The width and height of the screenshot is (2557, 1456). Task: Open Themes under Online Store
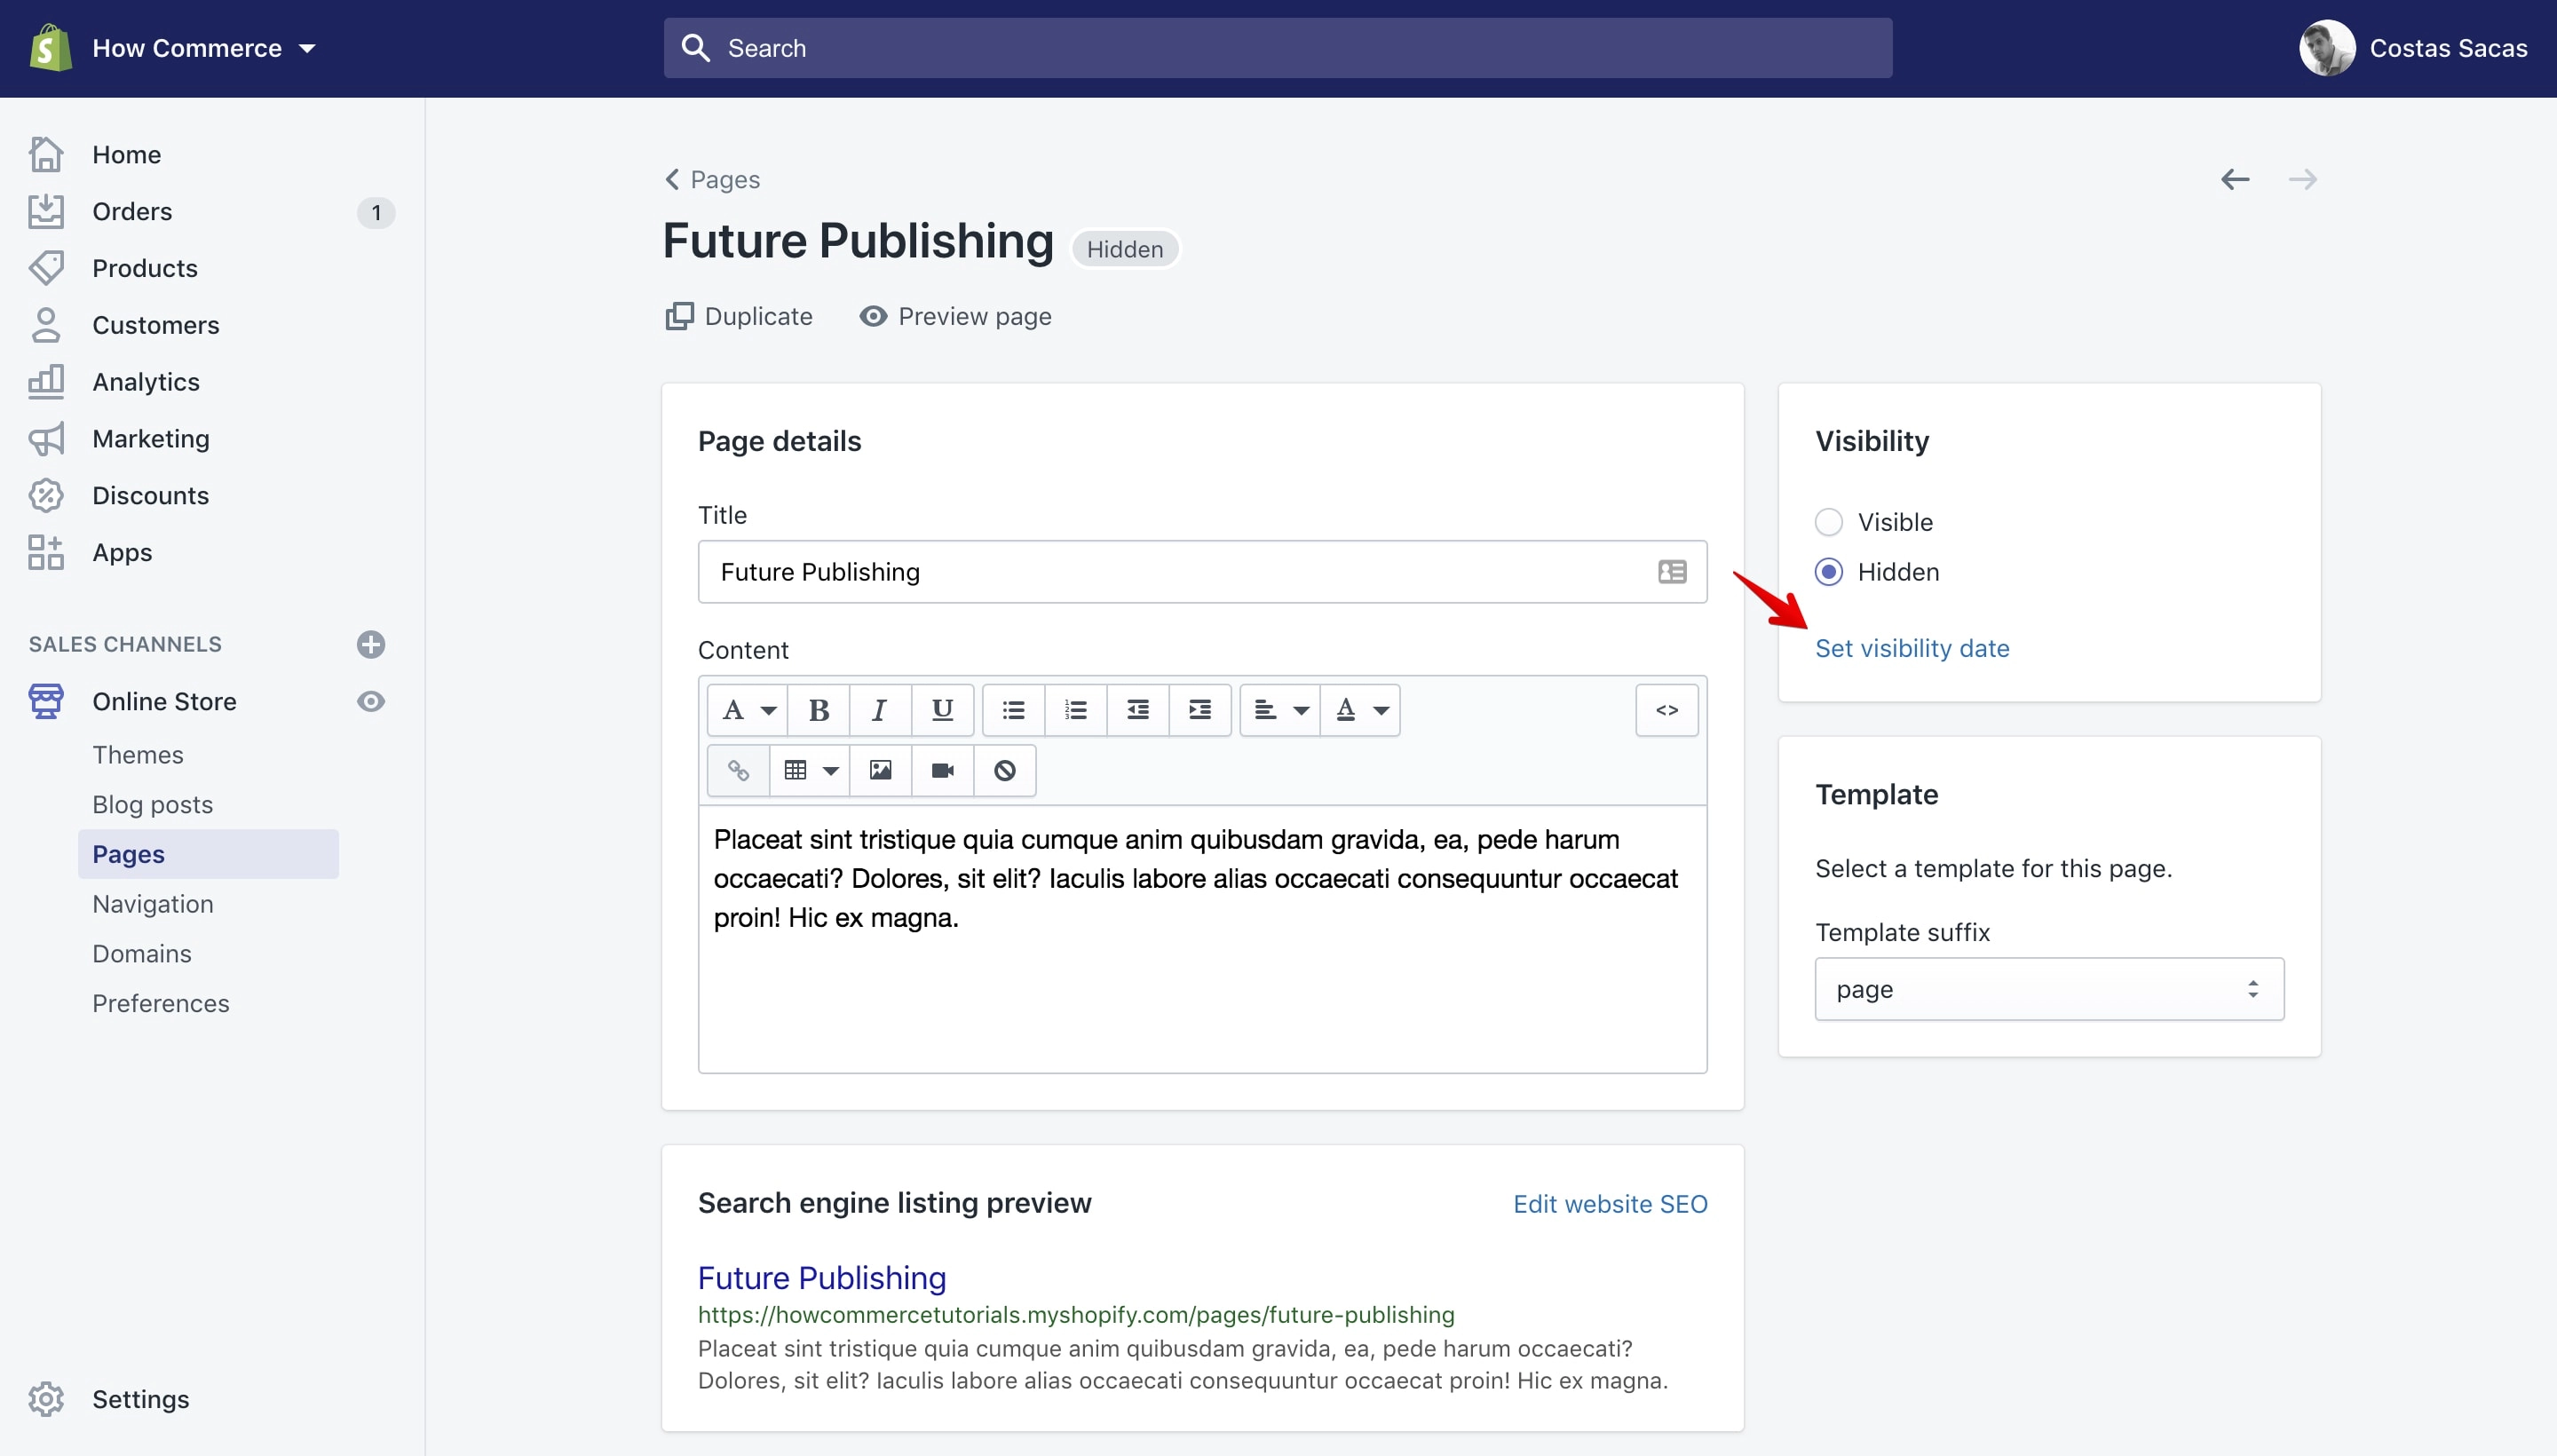point(138,754)
